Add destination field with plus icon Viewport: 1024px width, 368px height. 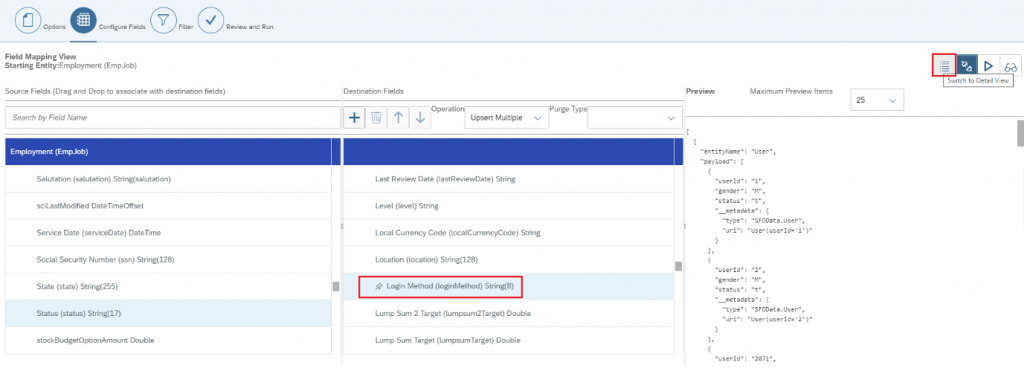pyautogui.click(x=354, y=117)
